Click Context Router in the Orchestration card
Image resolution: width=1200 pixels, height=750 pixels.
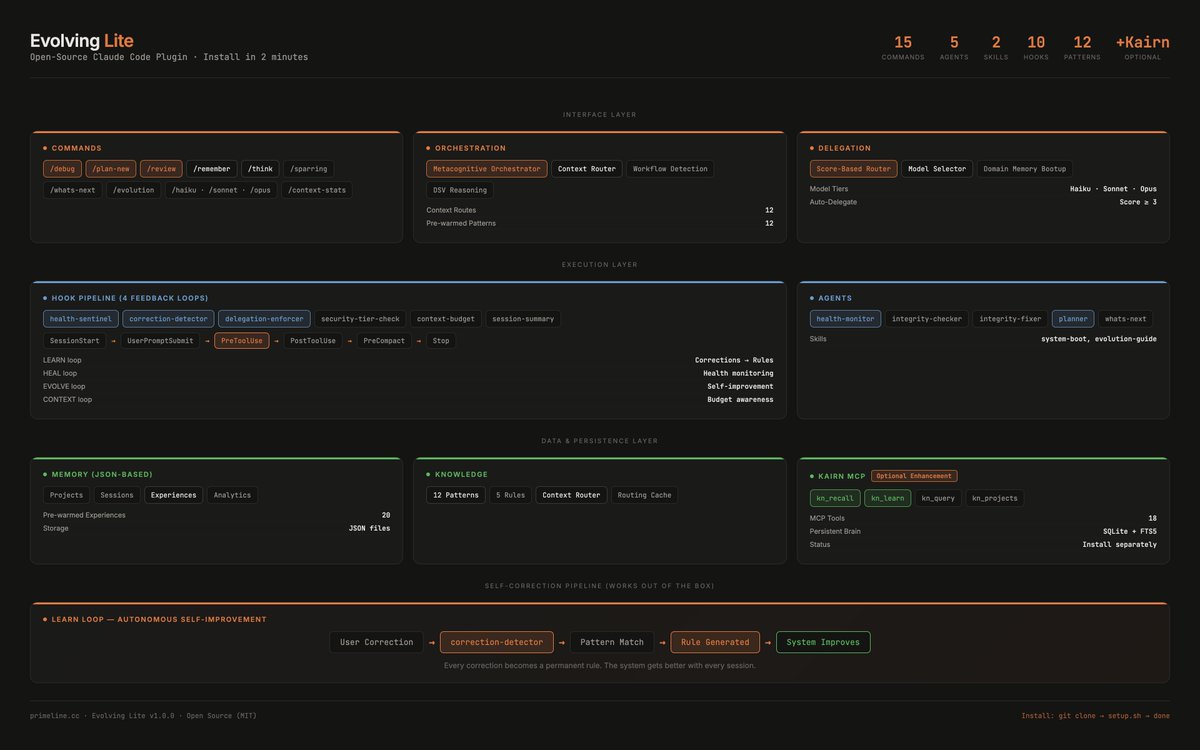[x=587, y=169]
